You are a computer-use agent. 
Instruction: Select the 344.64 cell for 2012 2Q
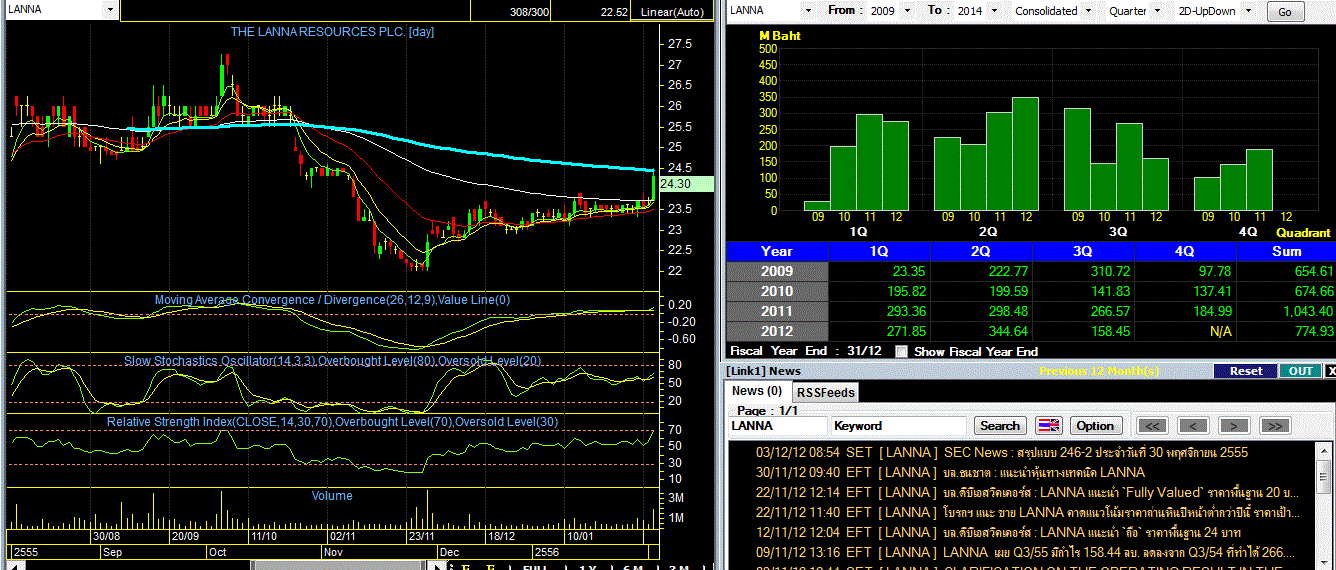tap(982, 331)
